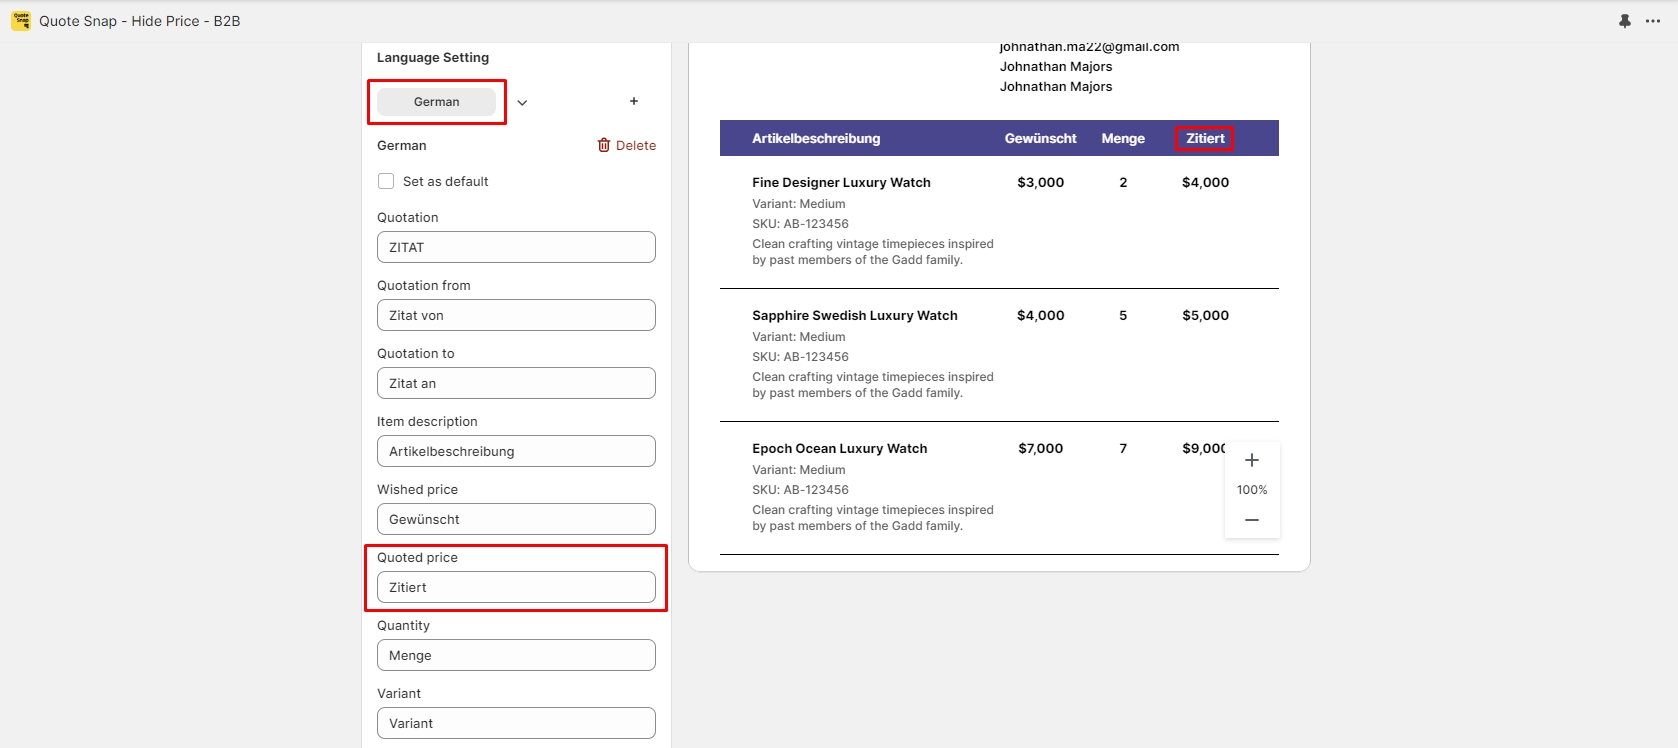The image size is (1678, 748).
Task: Click the Variant text field
Action: tap(516, 723)
